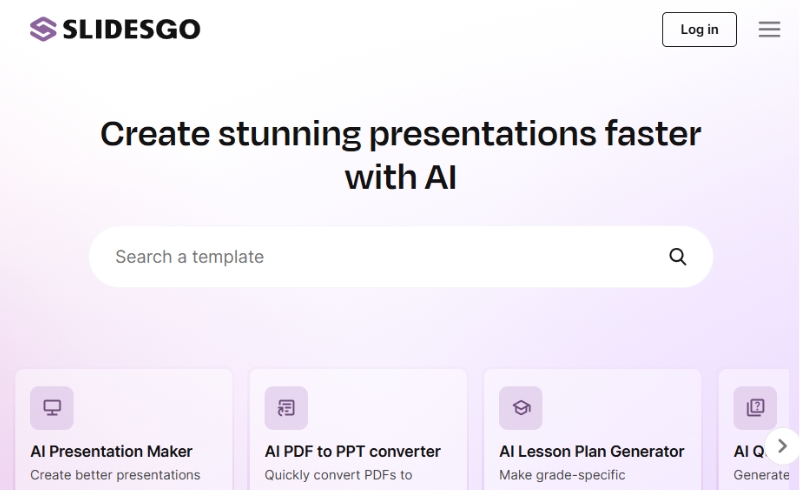This screenshot has height=490, width=800.
Task: Click the SLIDESGO wordmark text
Action: [x=132, y=29]
